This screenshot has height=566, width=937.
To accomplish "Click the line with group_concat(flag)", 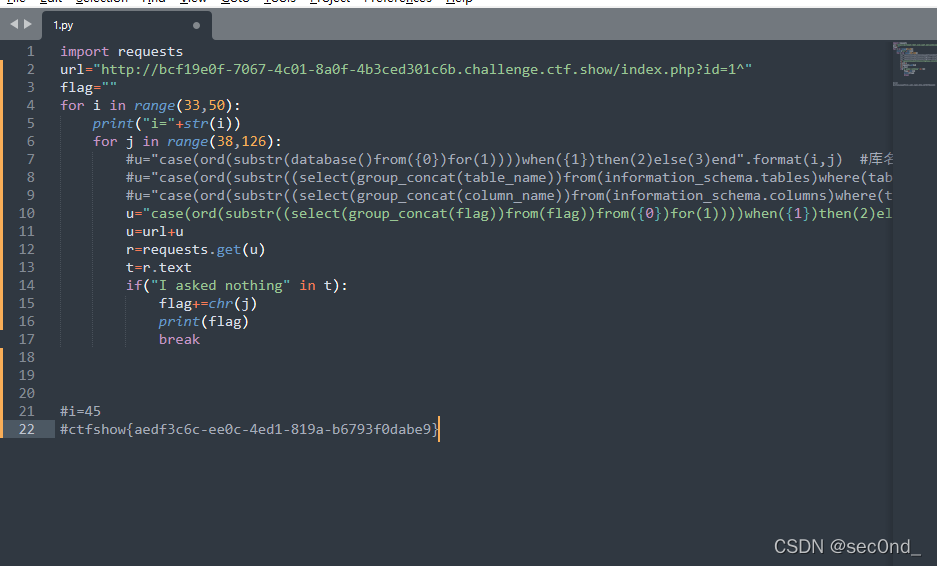I will [x=509, y=213].
